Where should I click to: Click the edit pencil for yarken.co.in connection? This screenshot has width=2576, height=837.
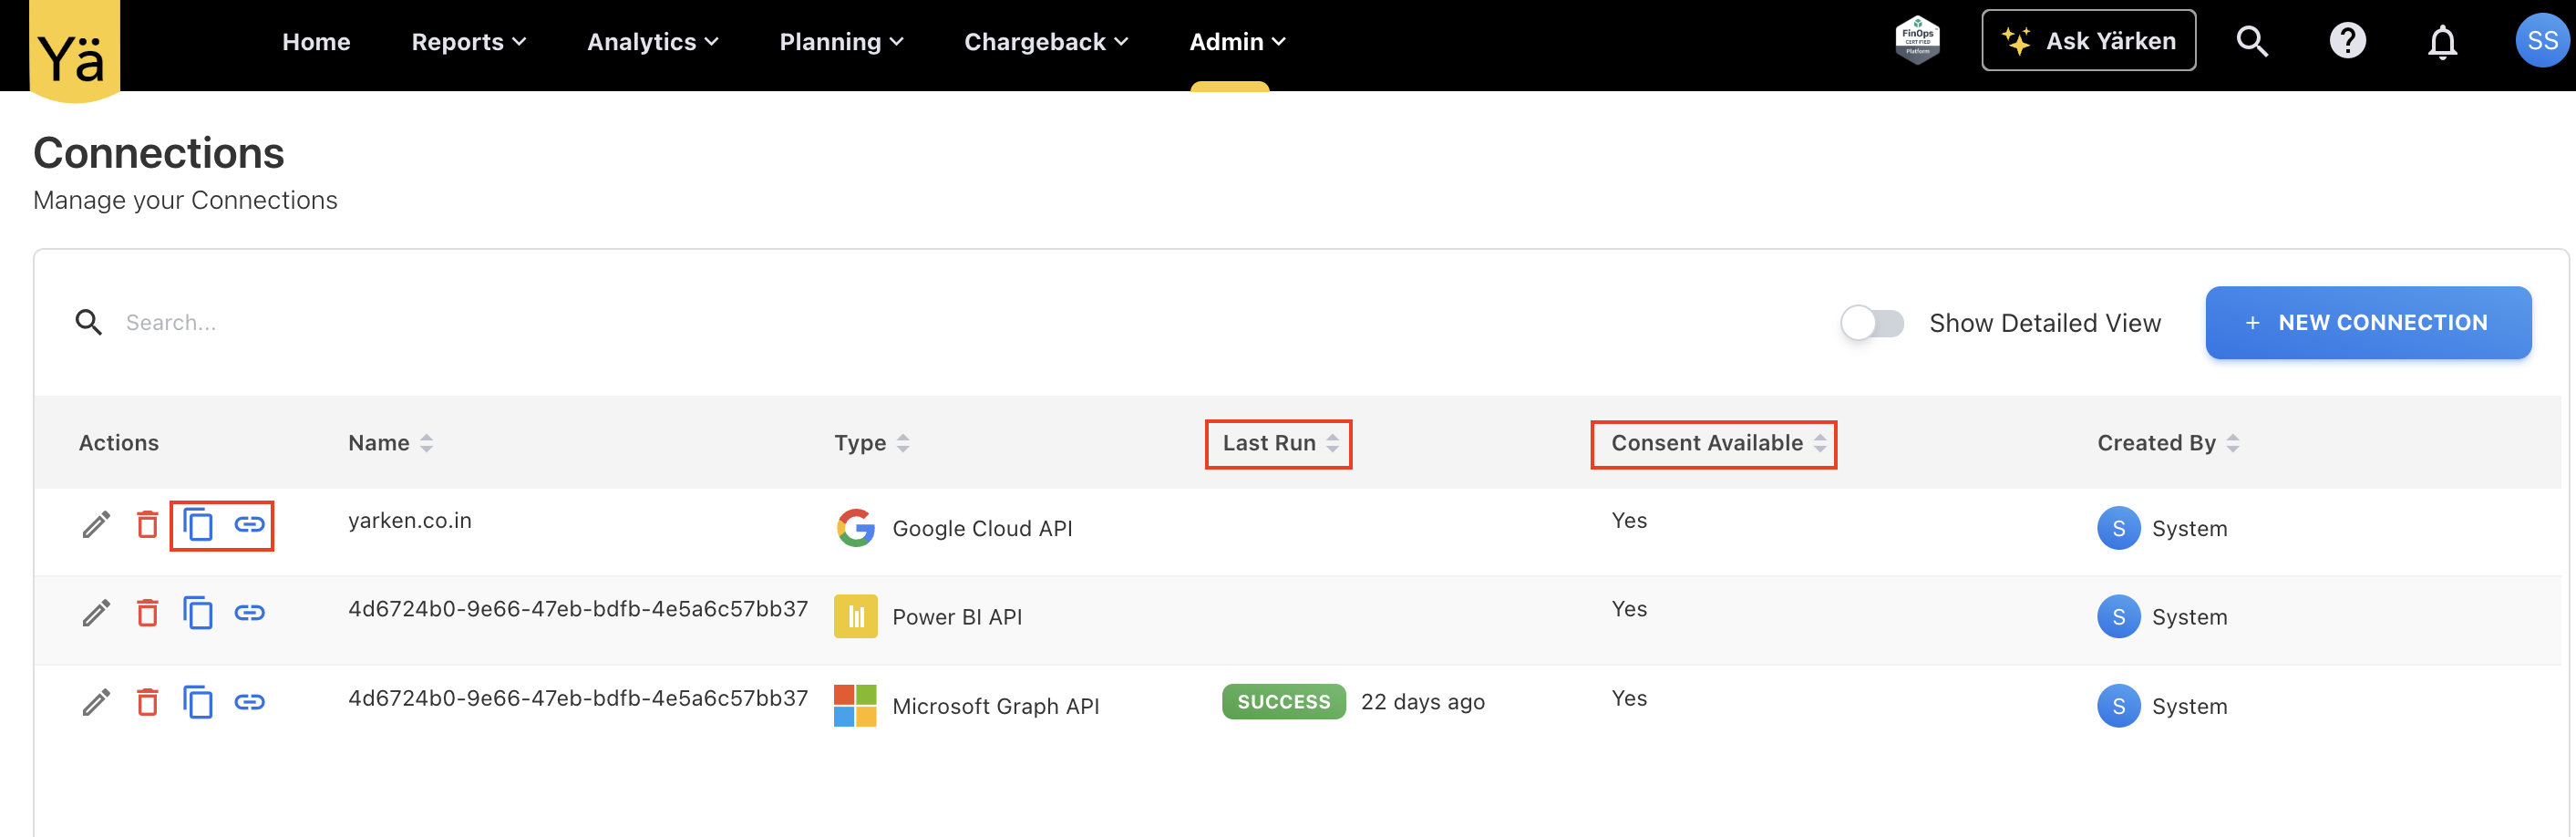coord(96,524)
